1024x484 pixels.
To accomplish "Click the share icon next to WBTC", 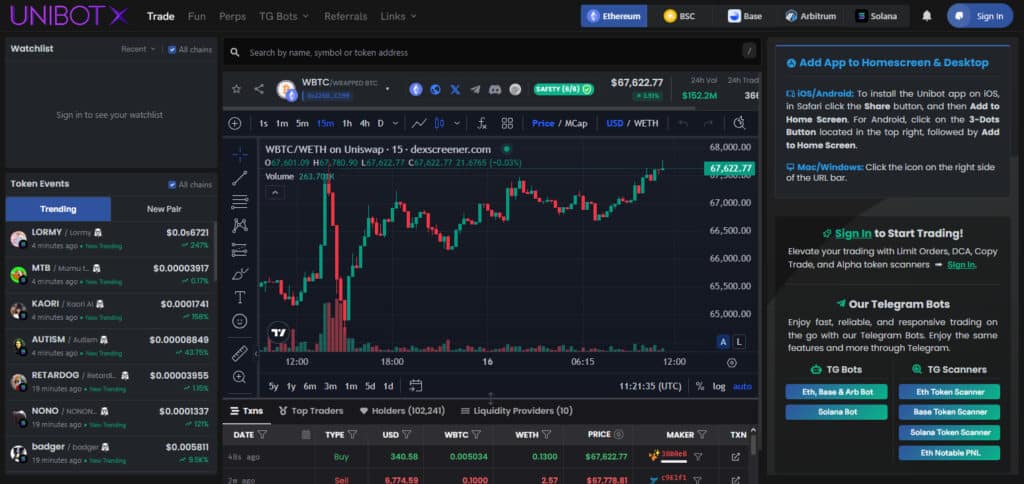I will pyautogui.click(x=259, y=89).
